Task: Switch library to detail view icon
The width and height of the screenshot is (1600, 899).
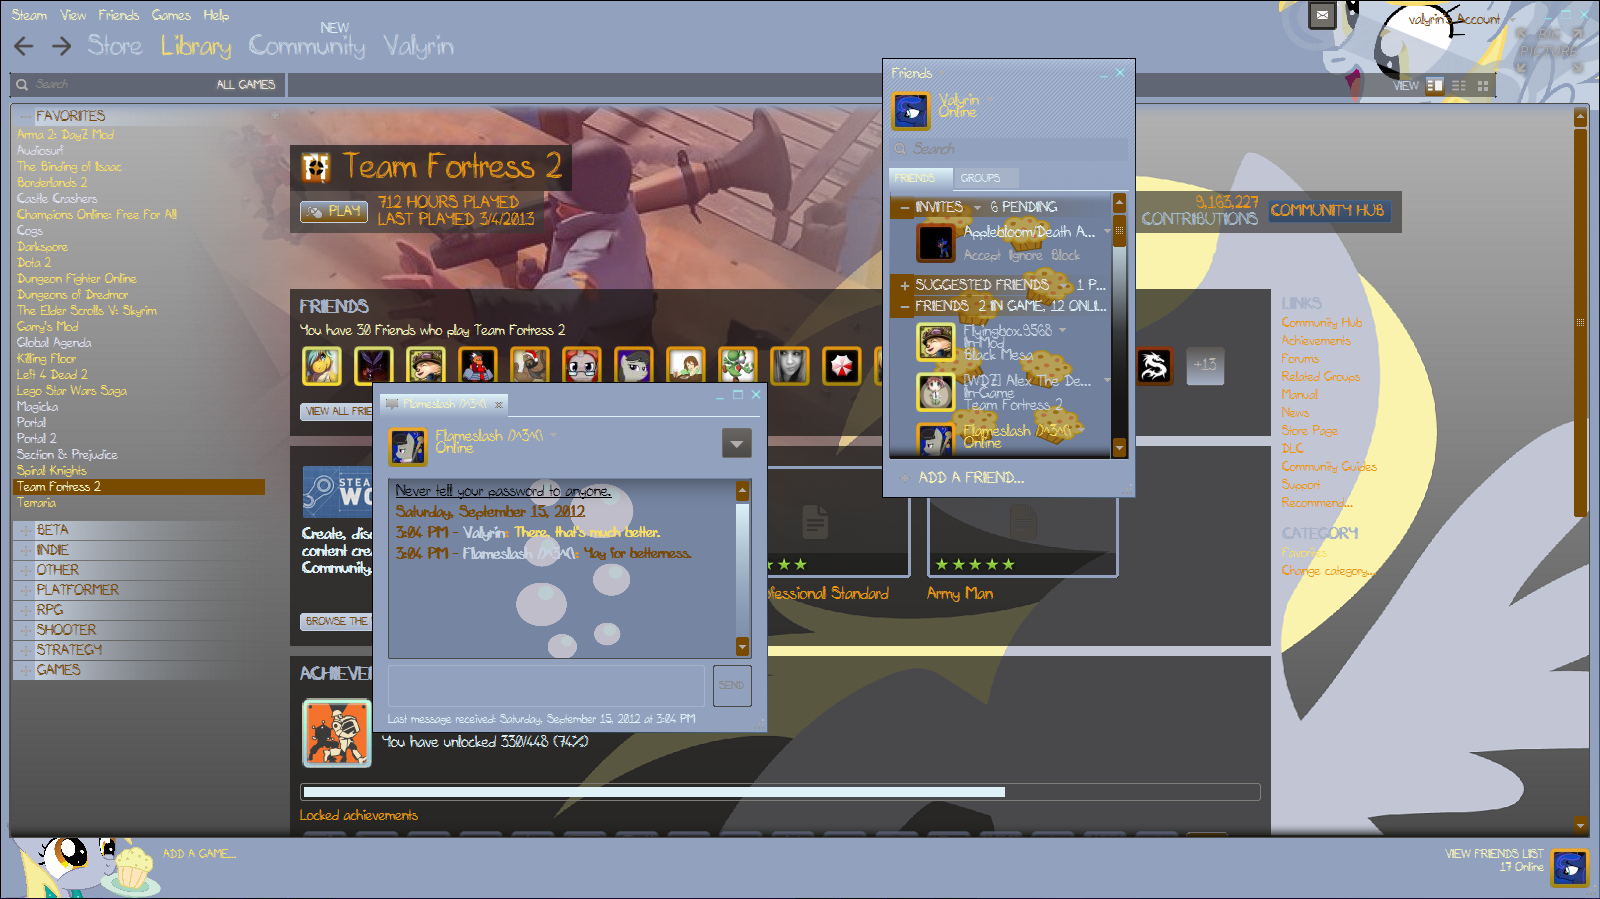Action: (1435, 86)
